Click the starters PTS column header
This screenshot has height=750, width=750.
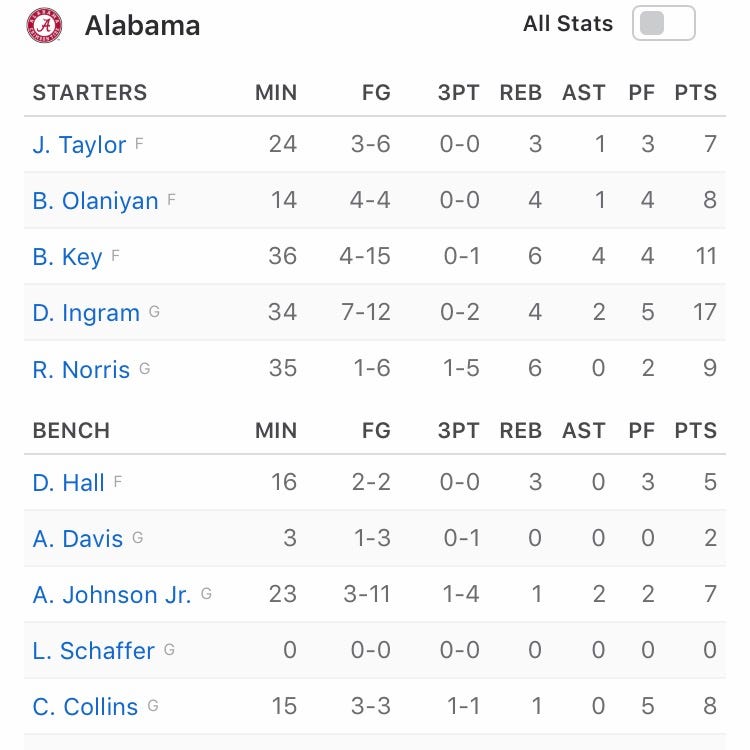695,93
